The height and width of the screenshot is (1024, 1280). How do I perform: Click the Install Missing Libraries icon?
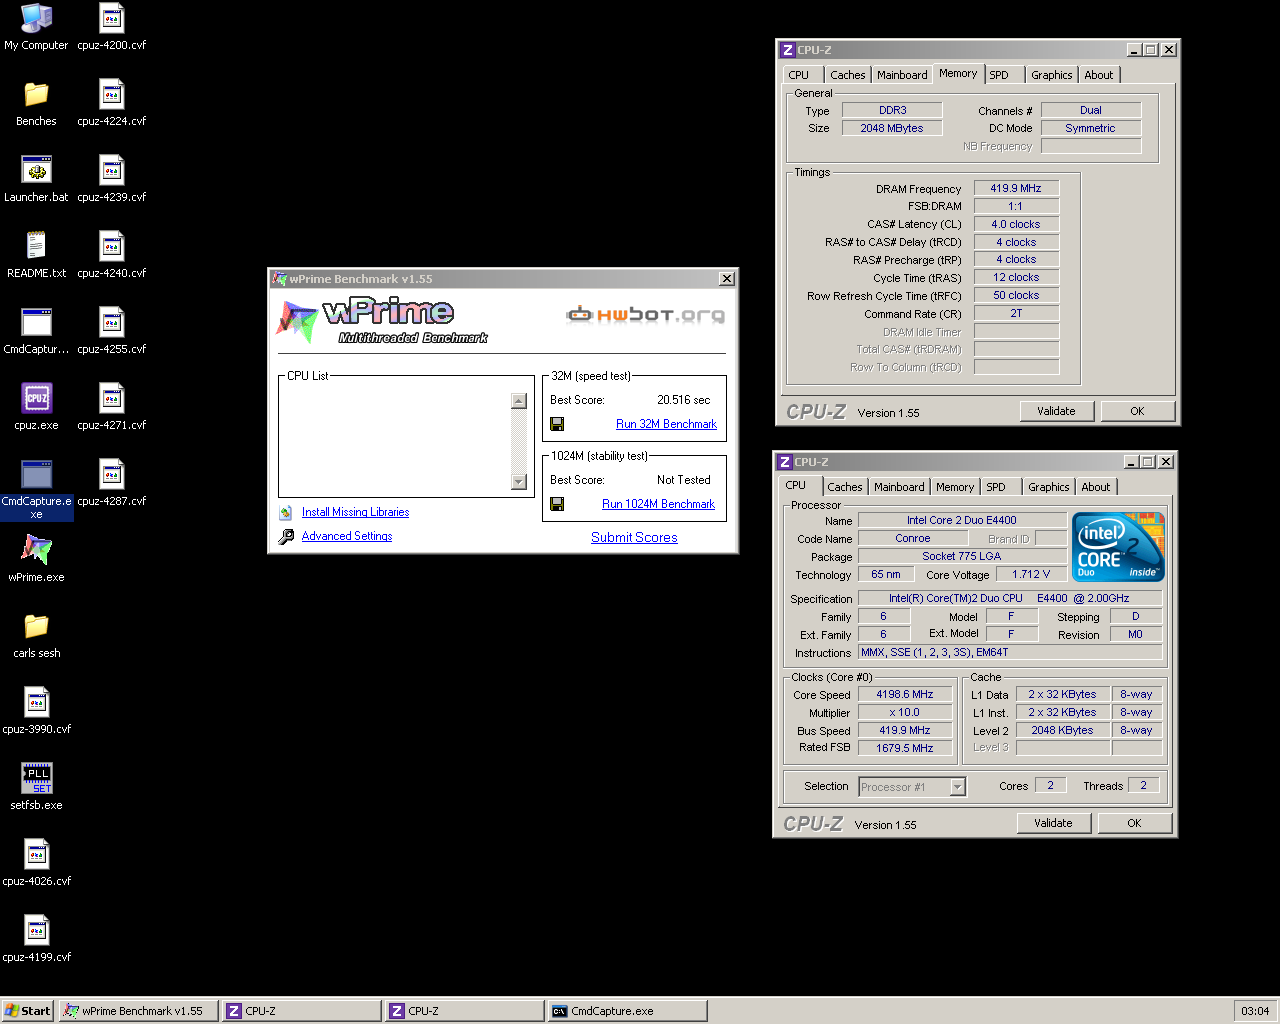pyautogui.click(x=286, y=512)
